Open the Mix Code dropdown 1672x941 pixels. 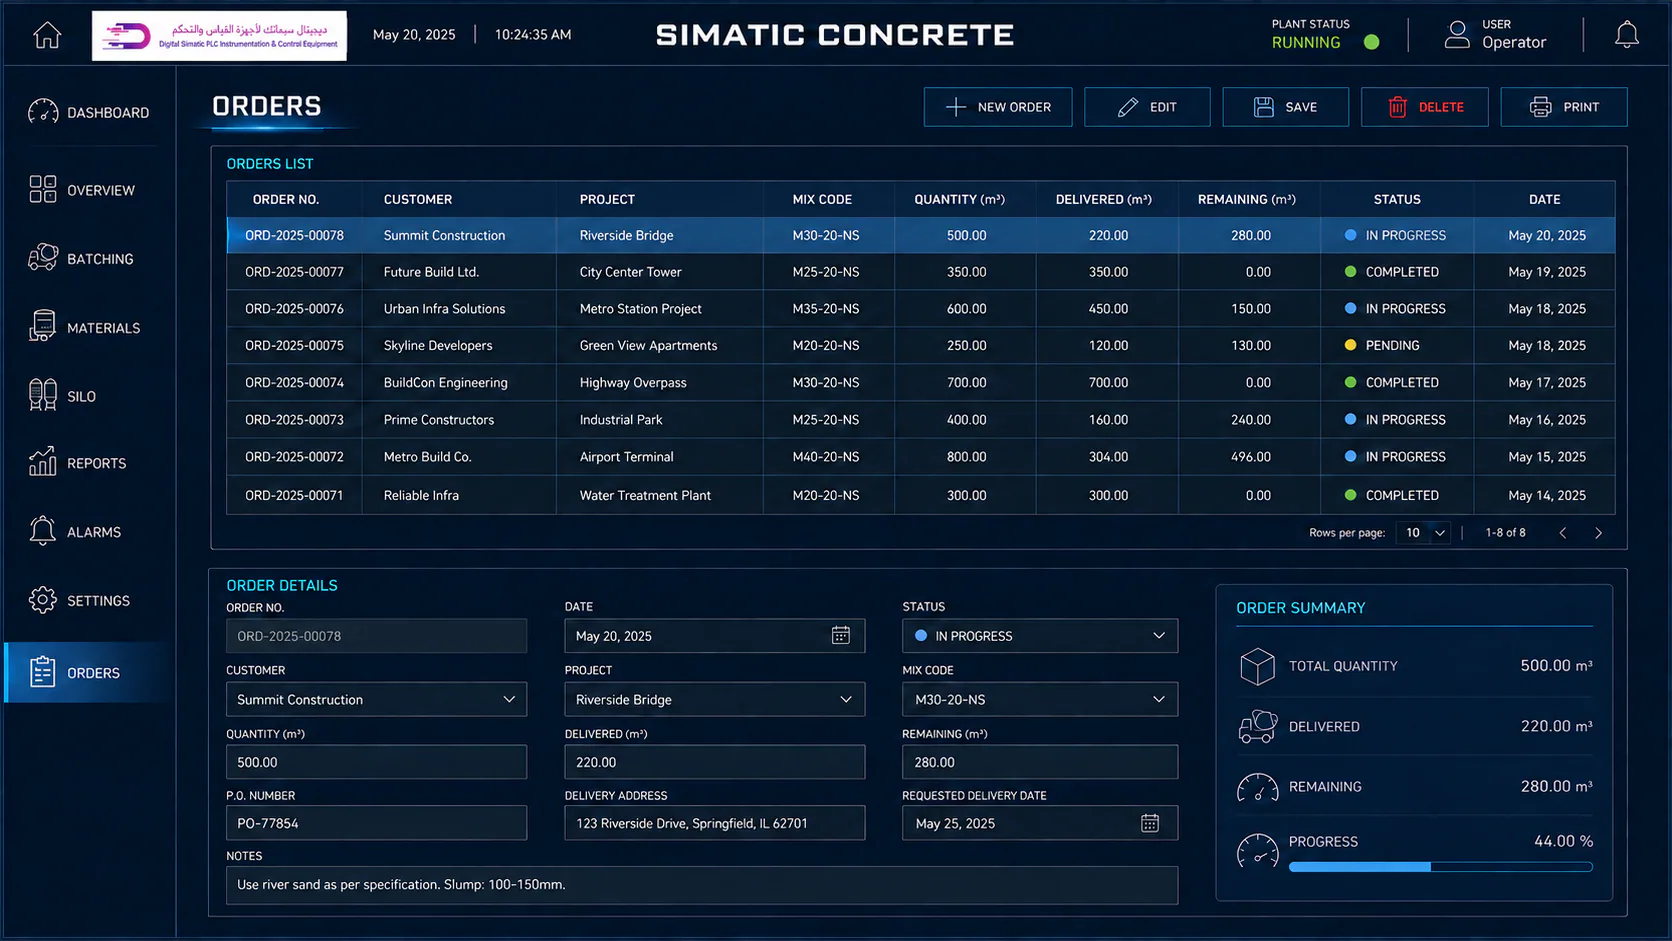point(1040,699)
